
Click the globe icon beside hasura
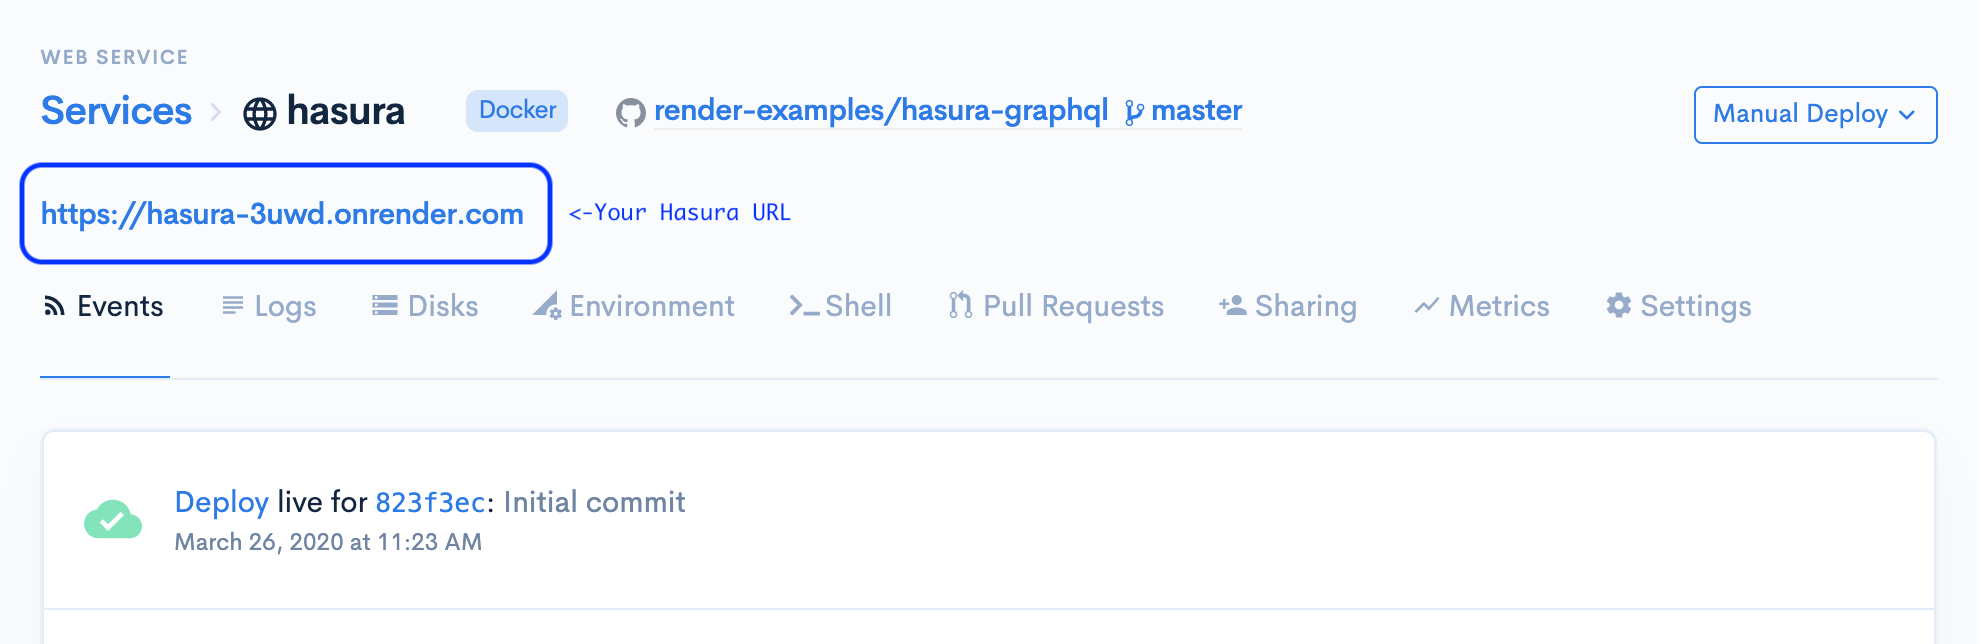click(260, 113)
